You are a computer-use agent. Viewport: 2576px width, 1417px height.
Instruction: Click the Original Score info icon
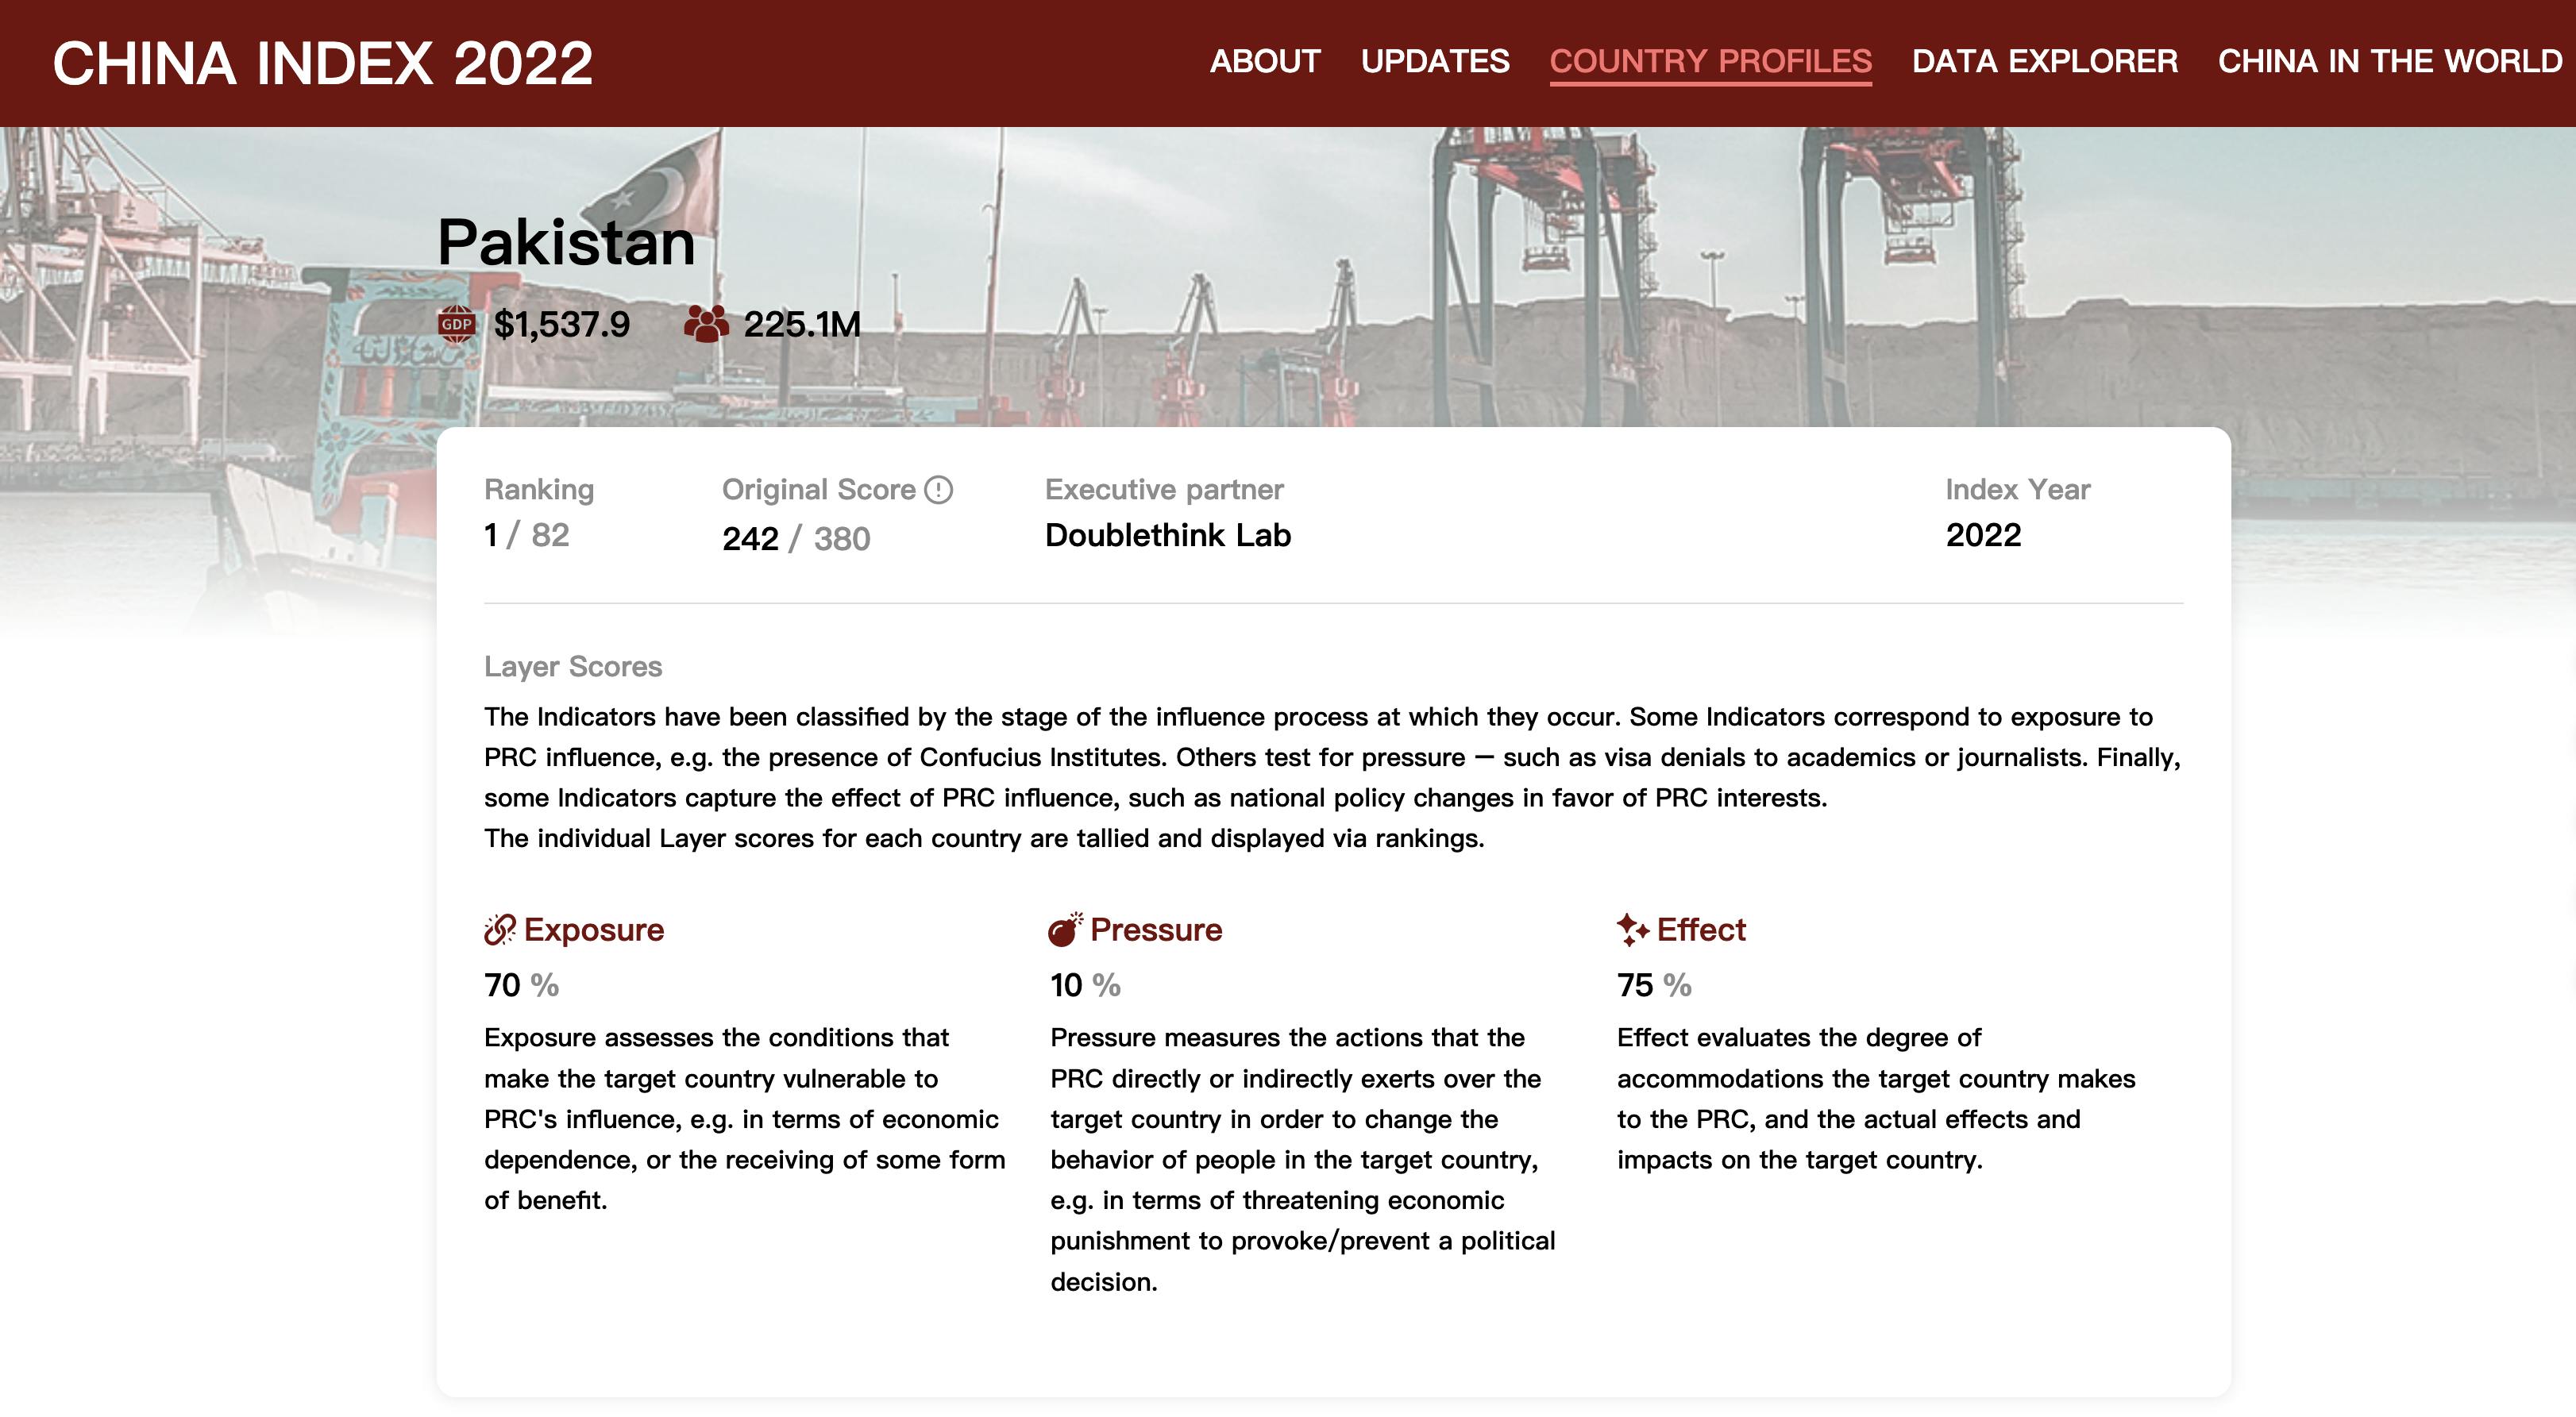[938, 490]
